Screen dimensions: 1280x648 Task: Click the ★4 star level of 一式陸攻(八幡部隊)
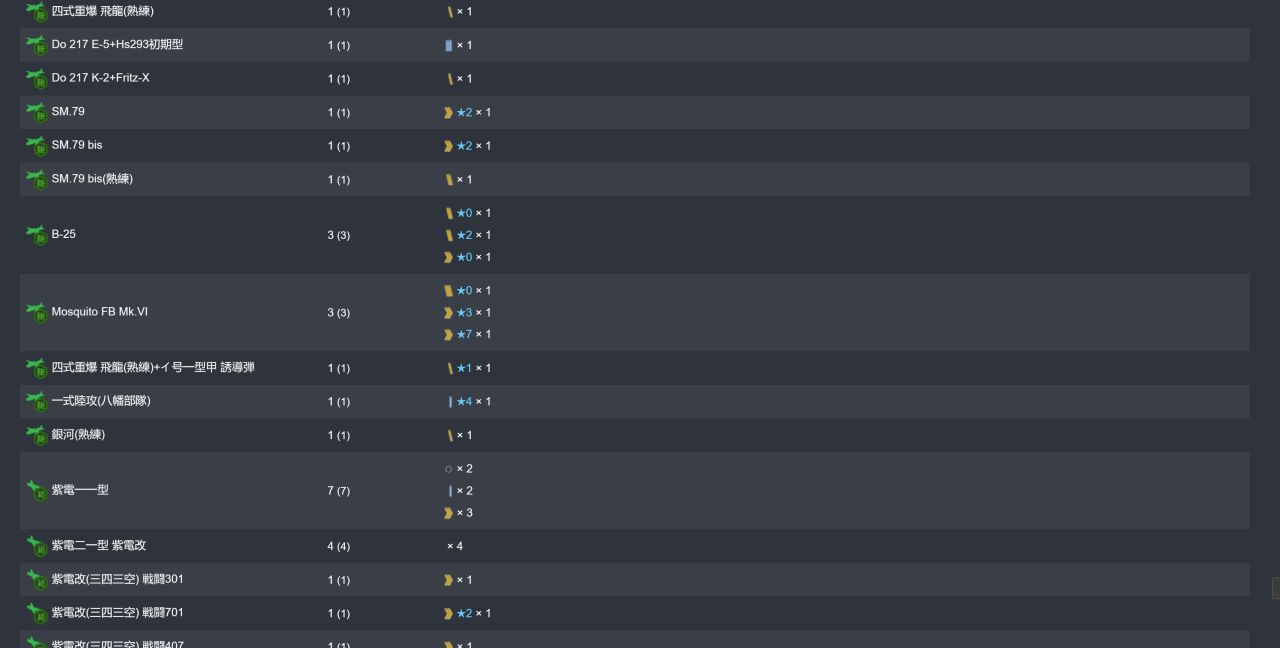click(x=464, y=402)
